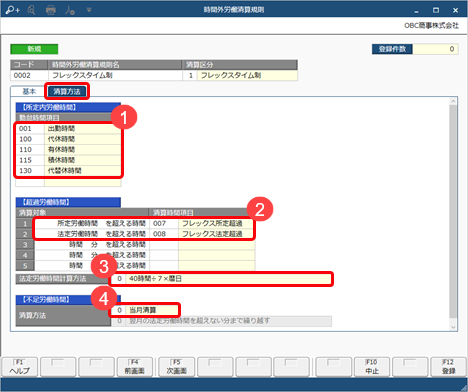Maximize the 時間外労働清算規則 window
This screenshot has width=468, height=392.
pyautogui.click(x=436, y=10)
